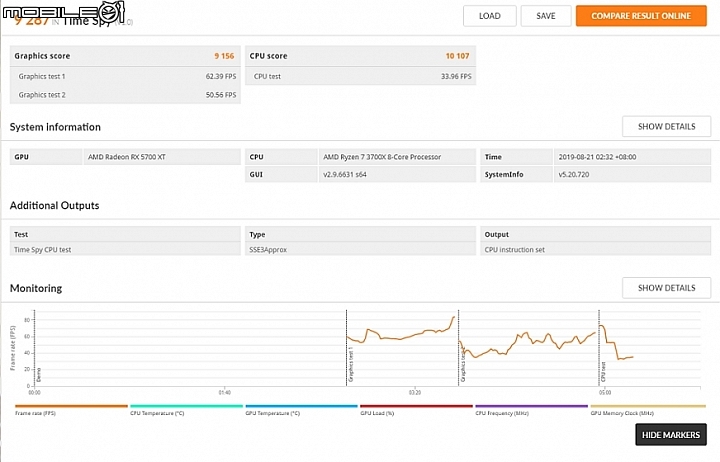This screenshot has width=720, height=462.
Task: Click SSE3Approx type cell
Action: pyautogui.click(x=360, y=249)
